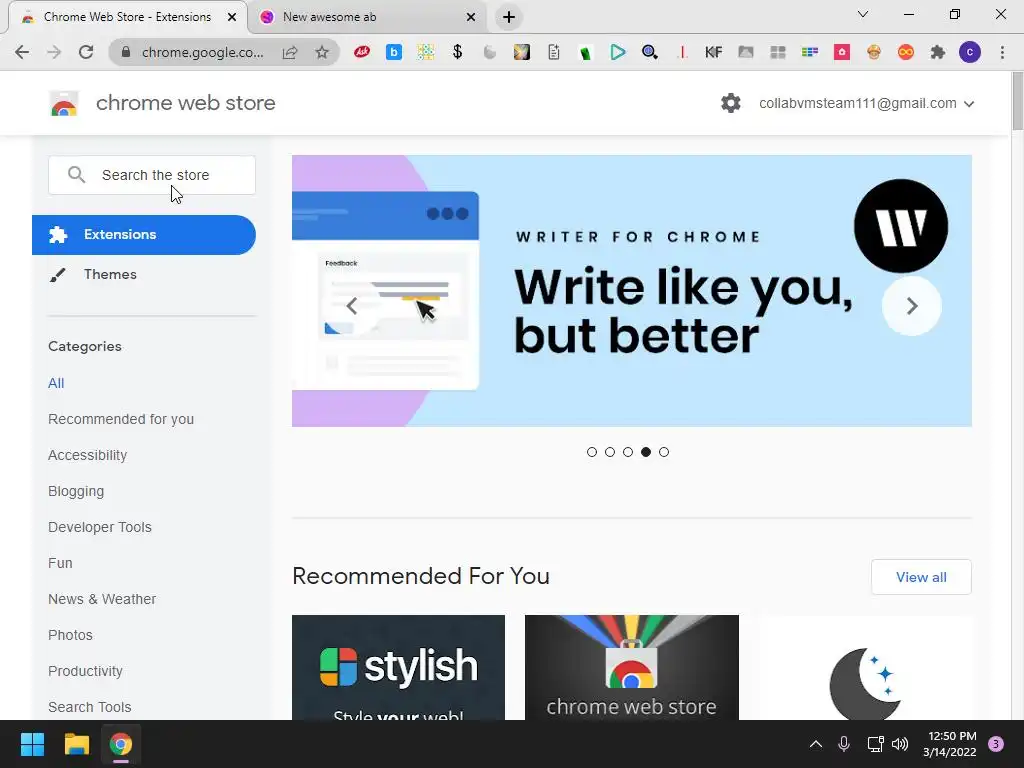Screen dimensions: 1024x768
Task: Open the moon and stars extension card
Action: tap(865, 667)
